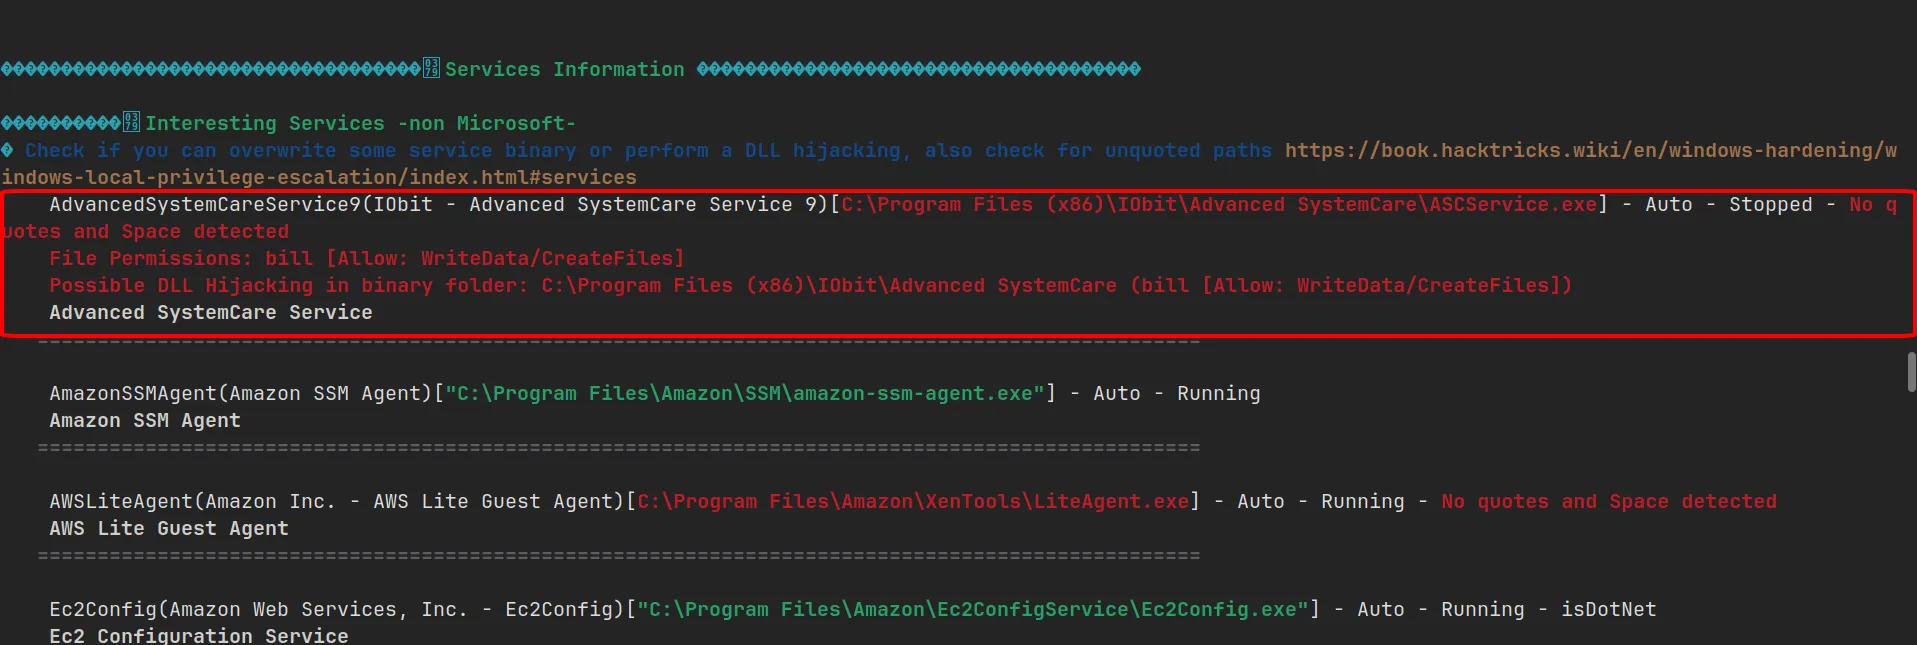Select the Ec2Config.exe binary path
The height and width of the screenshot is (645, 1917).
coord(973,609)
